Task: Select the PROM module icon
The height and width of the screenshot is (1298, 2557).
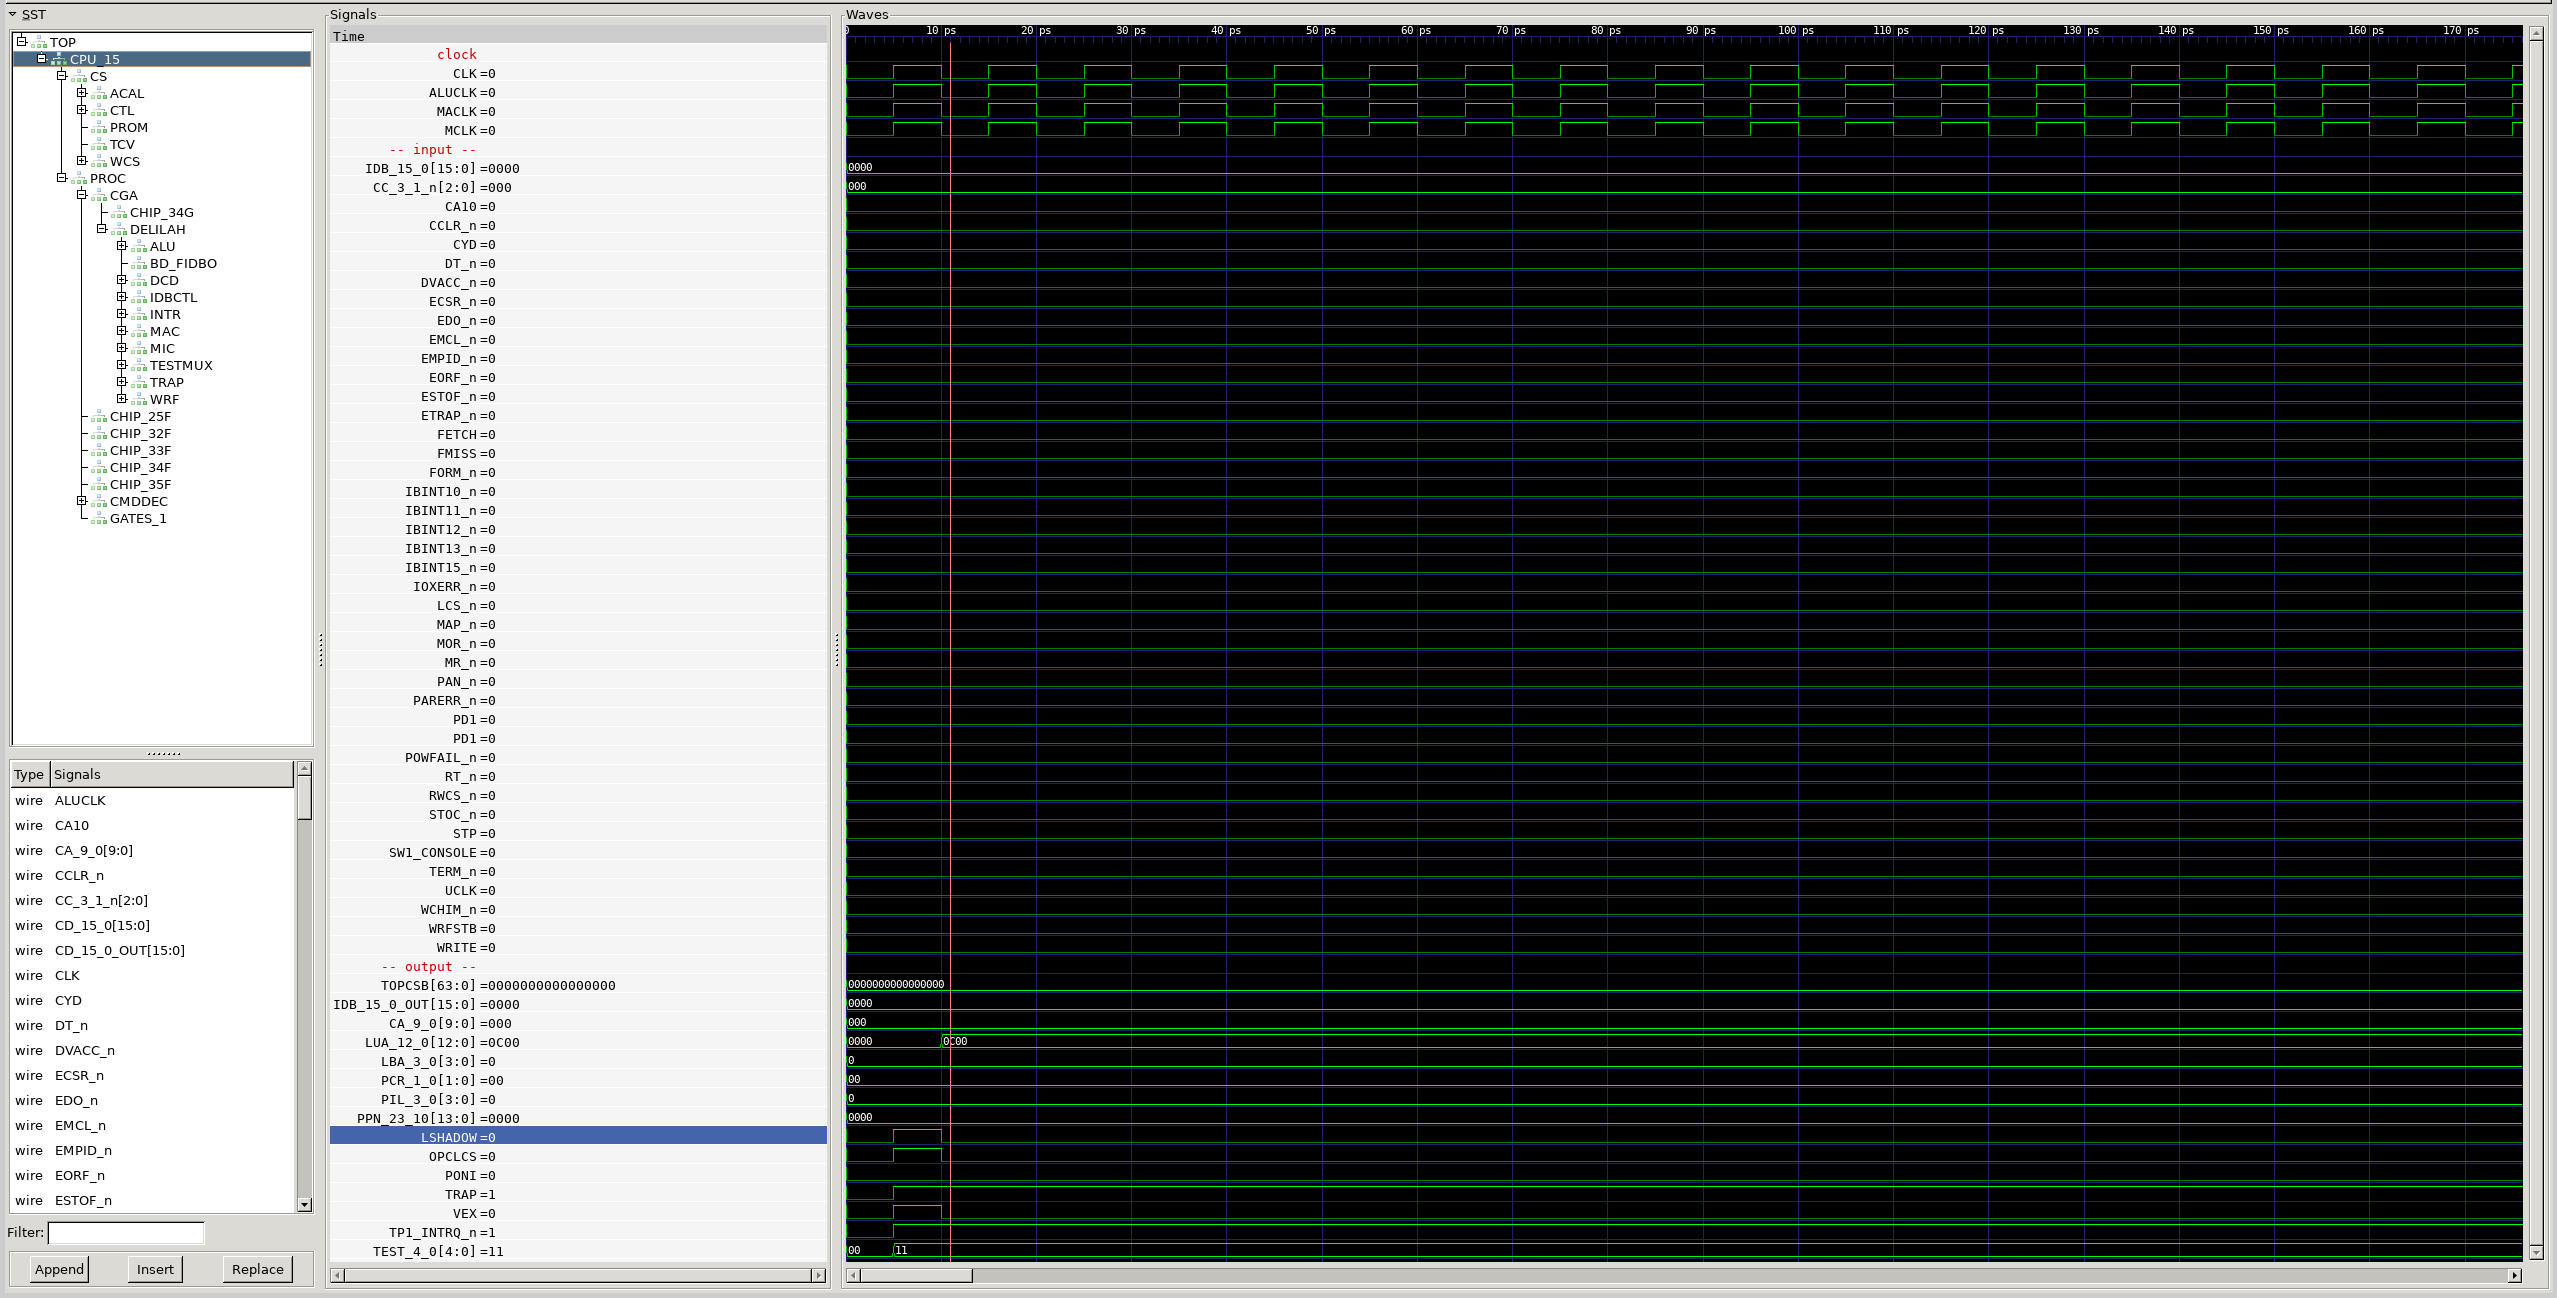Action: coord(99,128)
